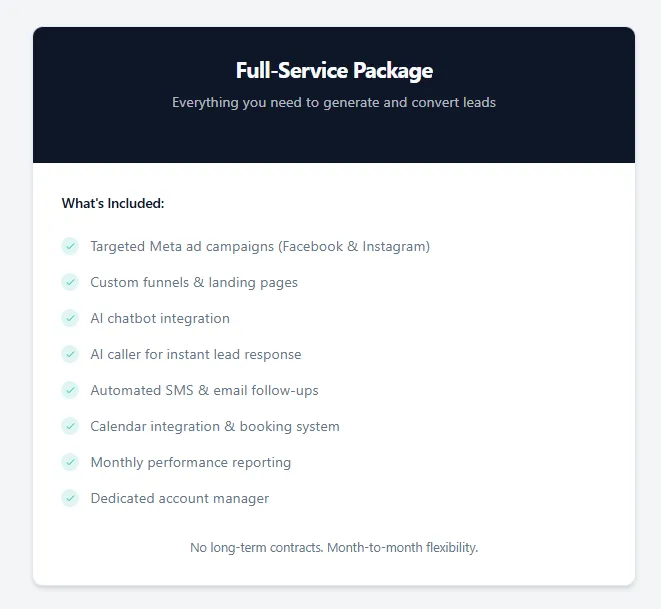The image size is (661, 609).
Task: Click the No long-term contracts footer note
Action: [x=334, y=547]
